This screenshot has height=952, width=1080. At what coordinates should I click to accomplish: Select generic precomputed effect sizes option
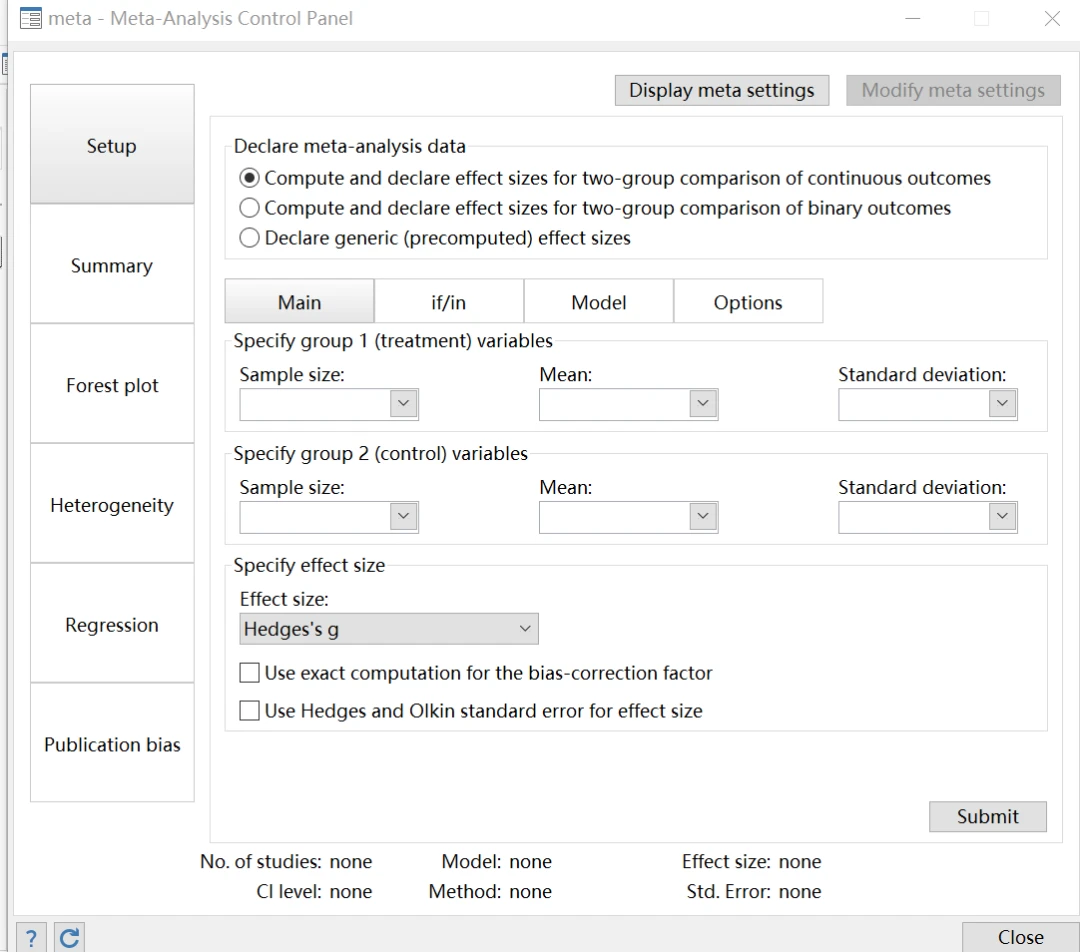pyautogui.click(x=250, y=239)
